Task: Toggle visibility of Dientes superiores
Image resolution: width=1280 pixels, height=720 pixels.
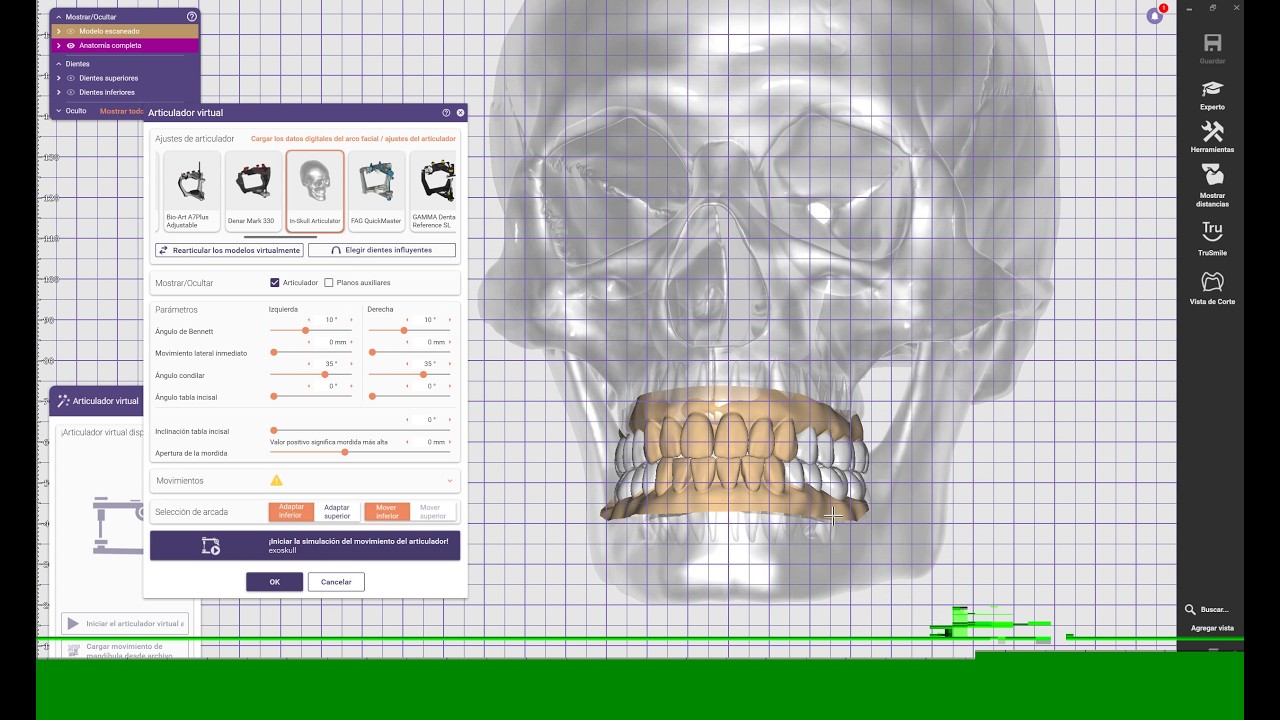Action: 71,78
